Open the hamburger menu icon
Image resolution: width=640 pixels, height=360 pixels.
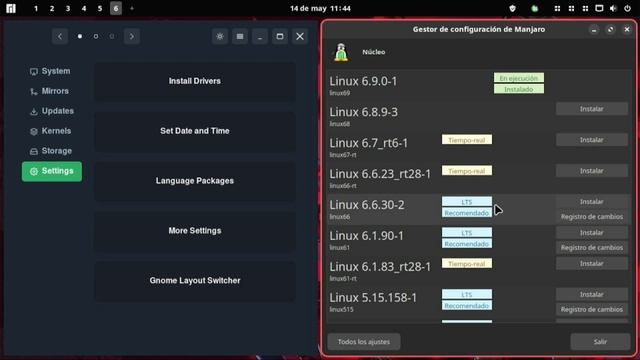click(240, 36)
